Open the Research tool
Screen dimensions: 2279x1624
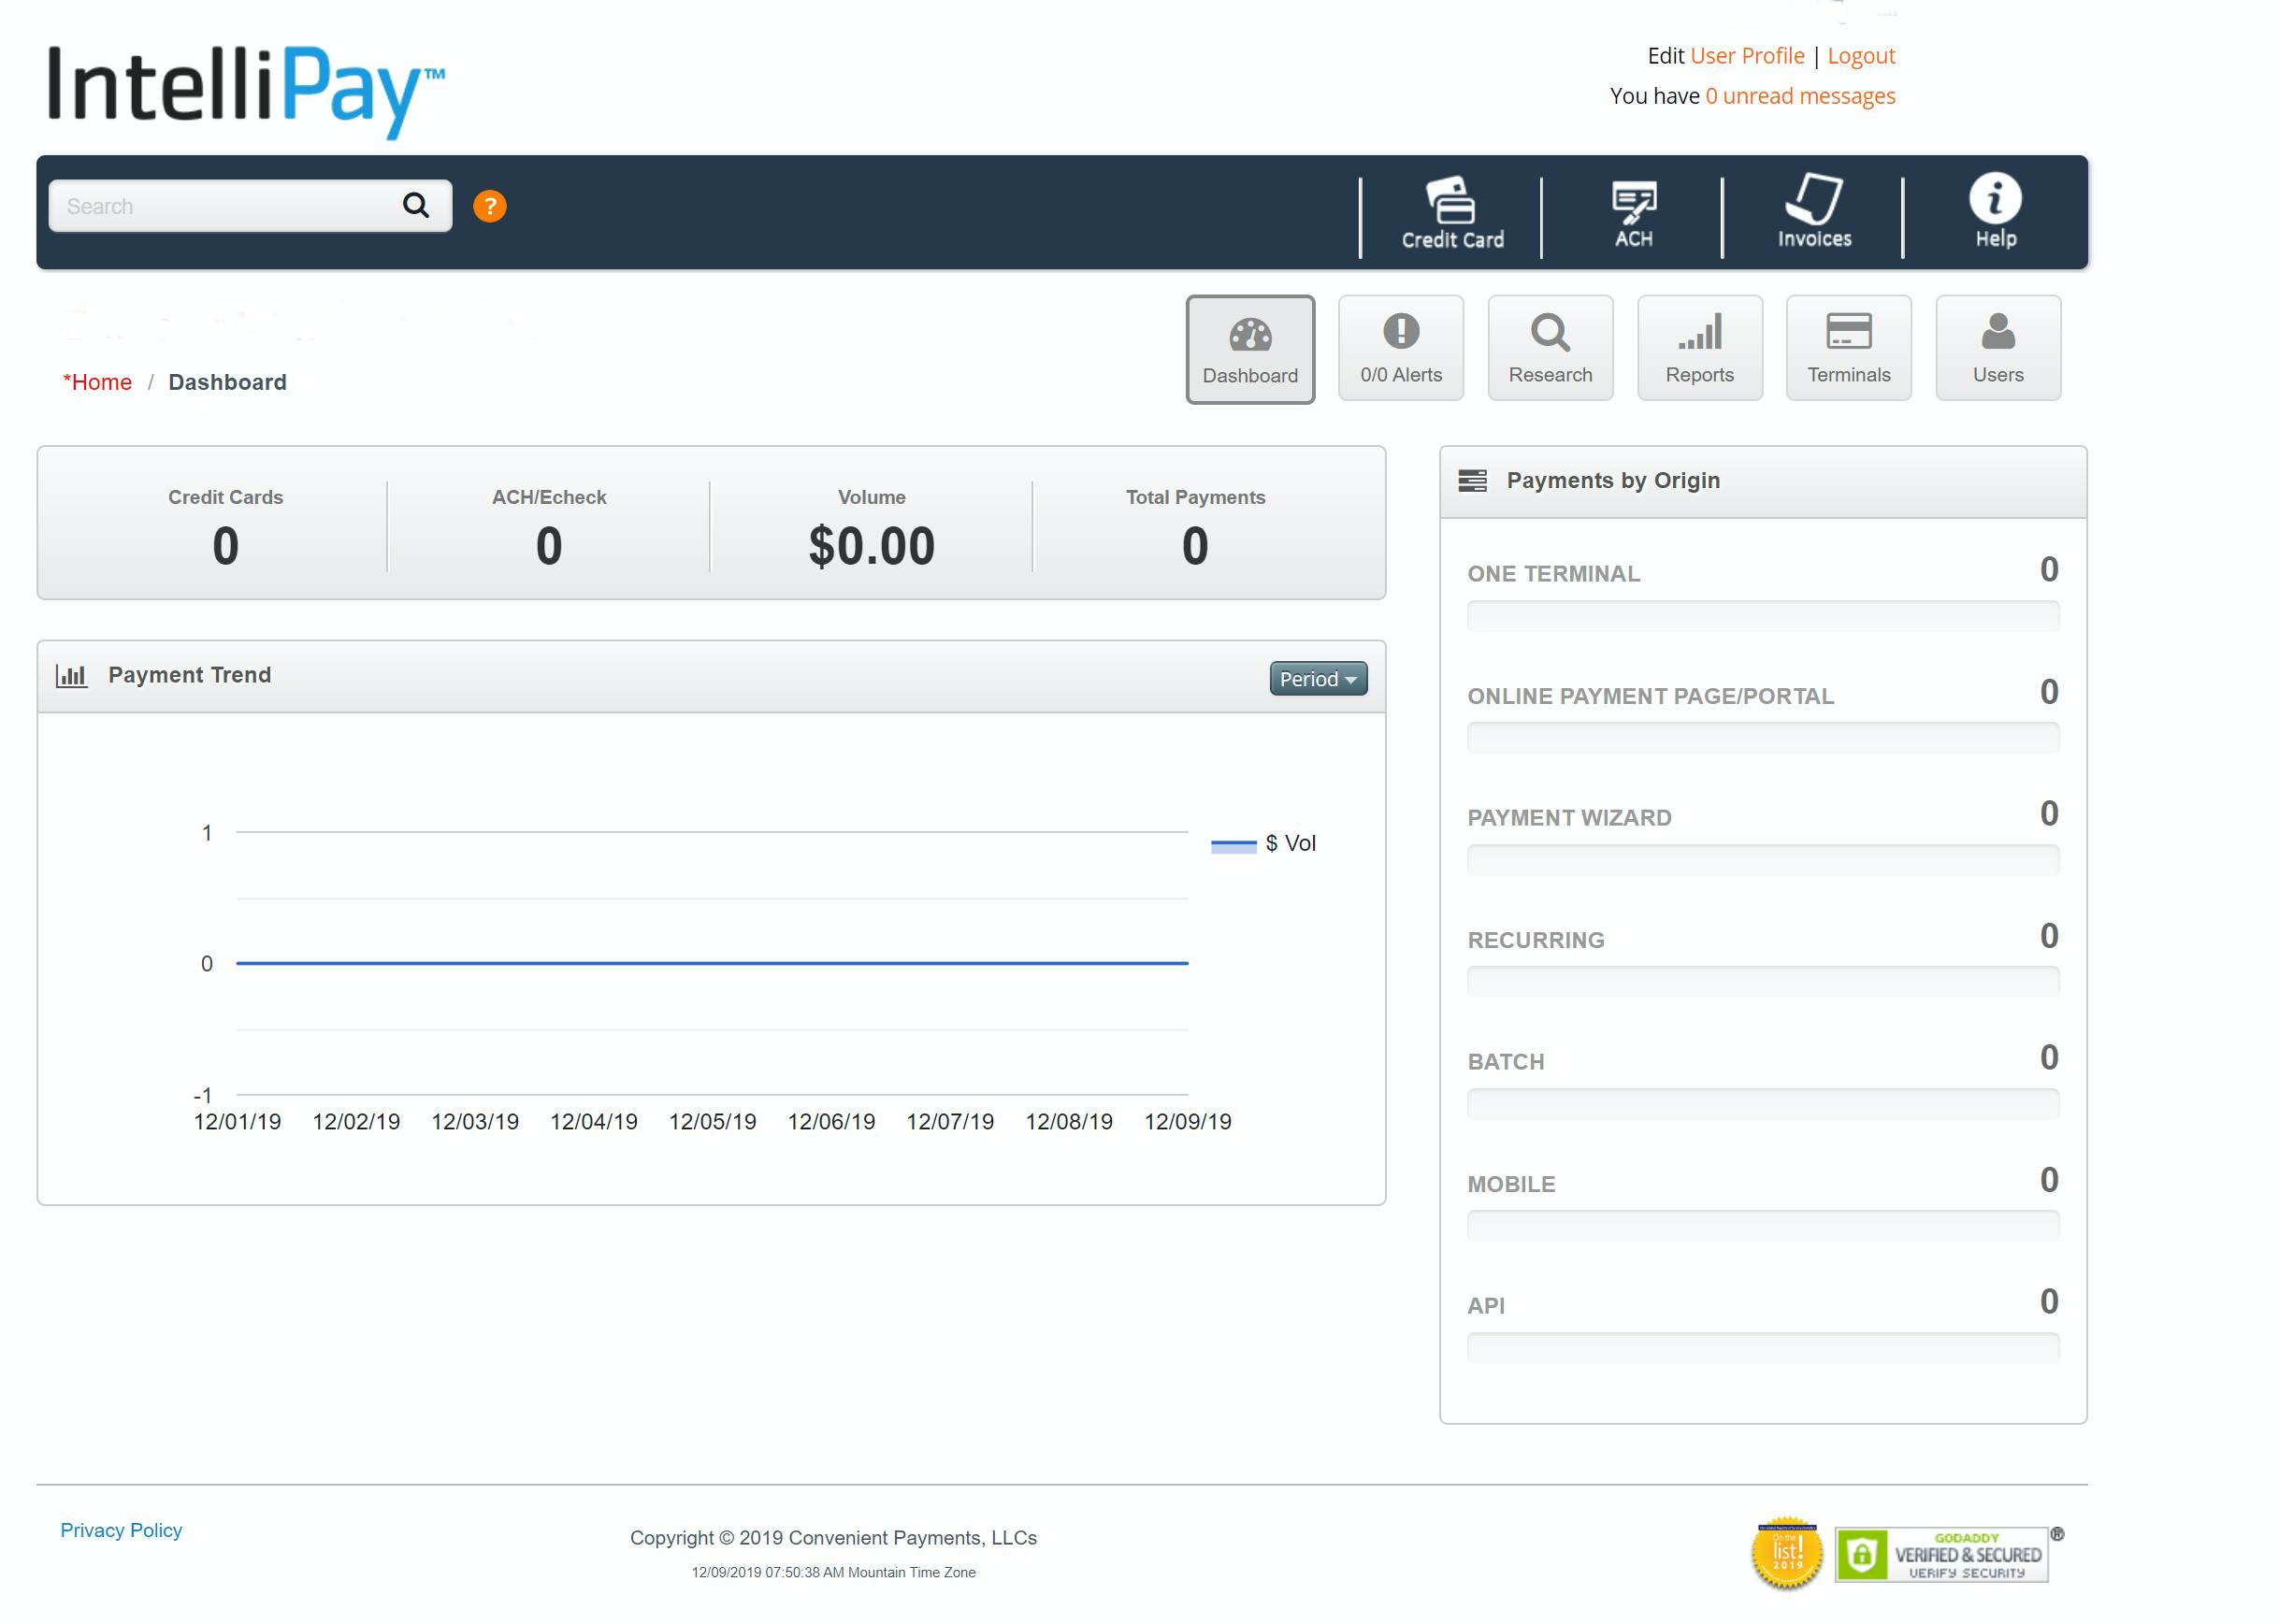[1550, 348]
